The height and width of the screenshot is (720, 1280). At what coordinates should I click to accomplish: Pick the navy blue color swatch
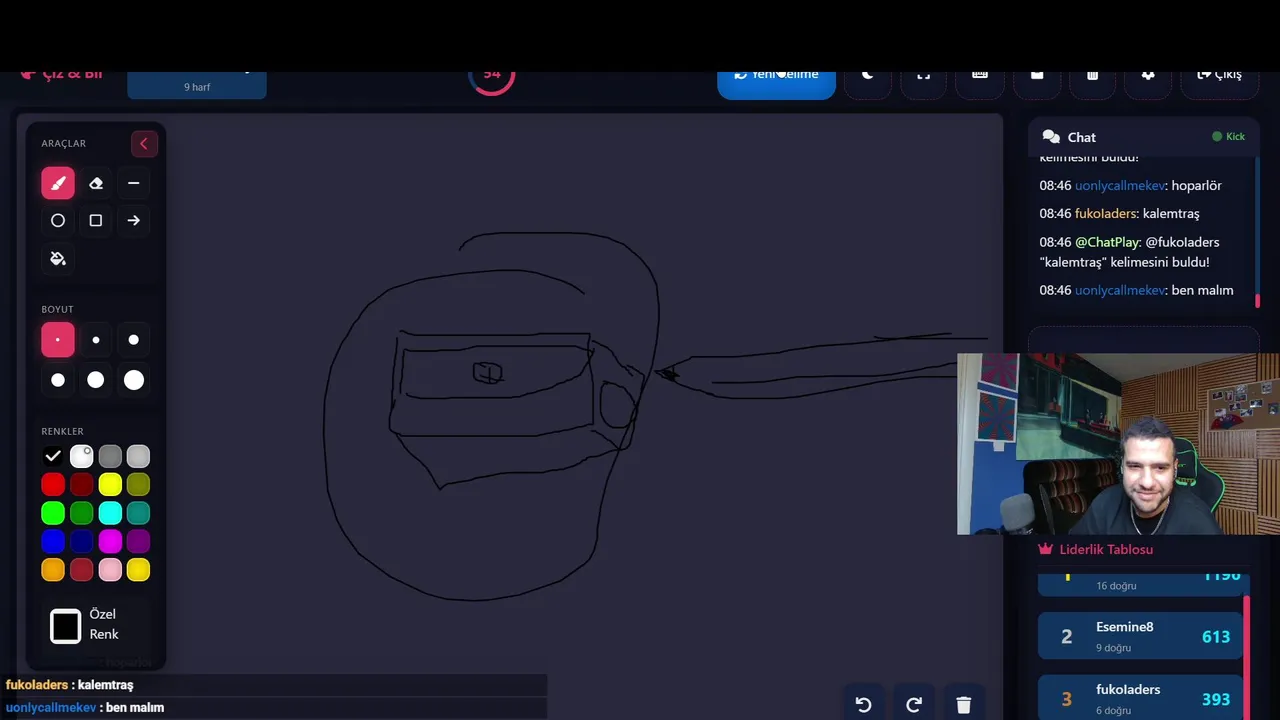click(82, 541)
